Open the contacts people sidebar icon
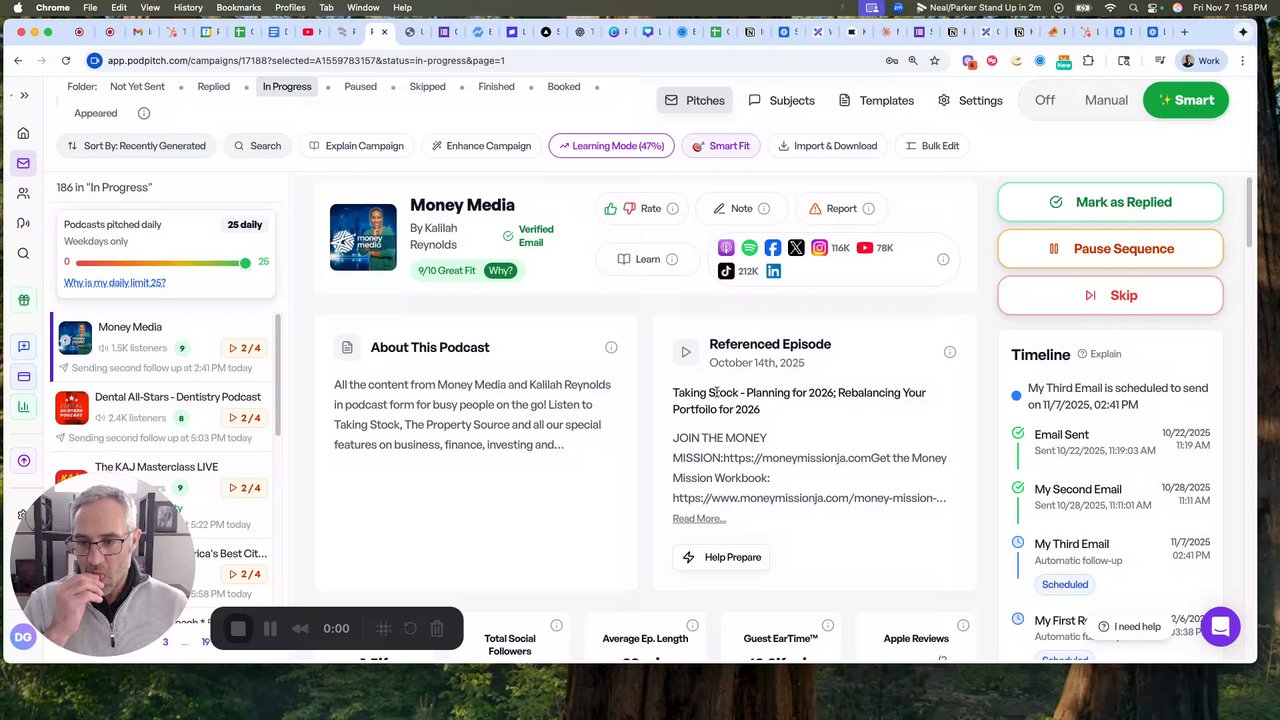1280x720 pixels. (23, 193)
